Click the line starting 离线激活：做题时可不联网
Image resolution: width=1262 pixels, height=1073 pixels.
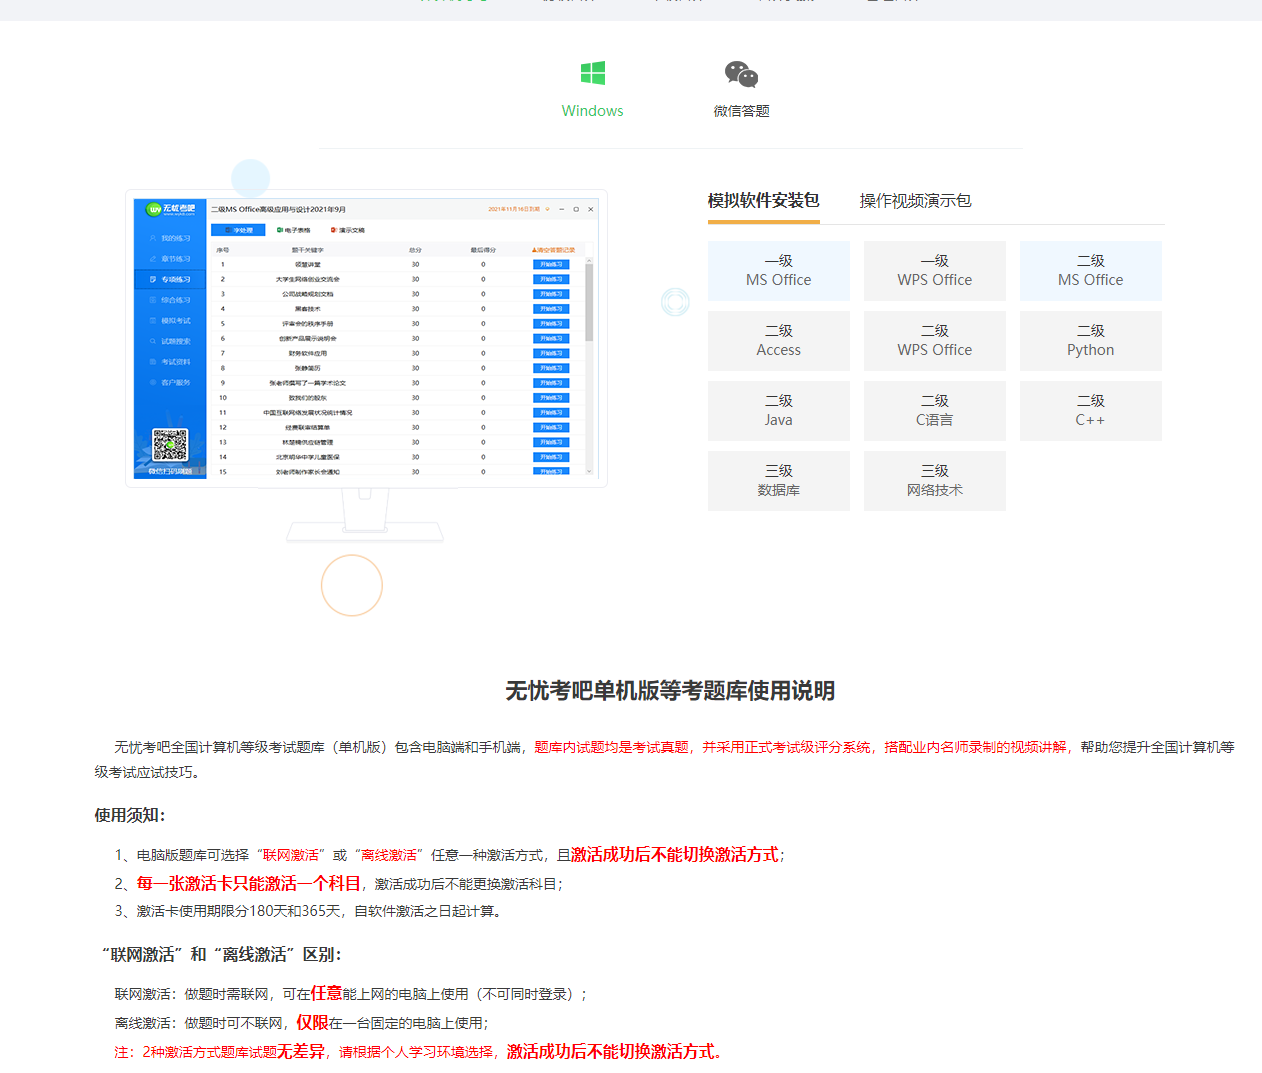[x=302, y=1022]
